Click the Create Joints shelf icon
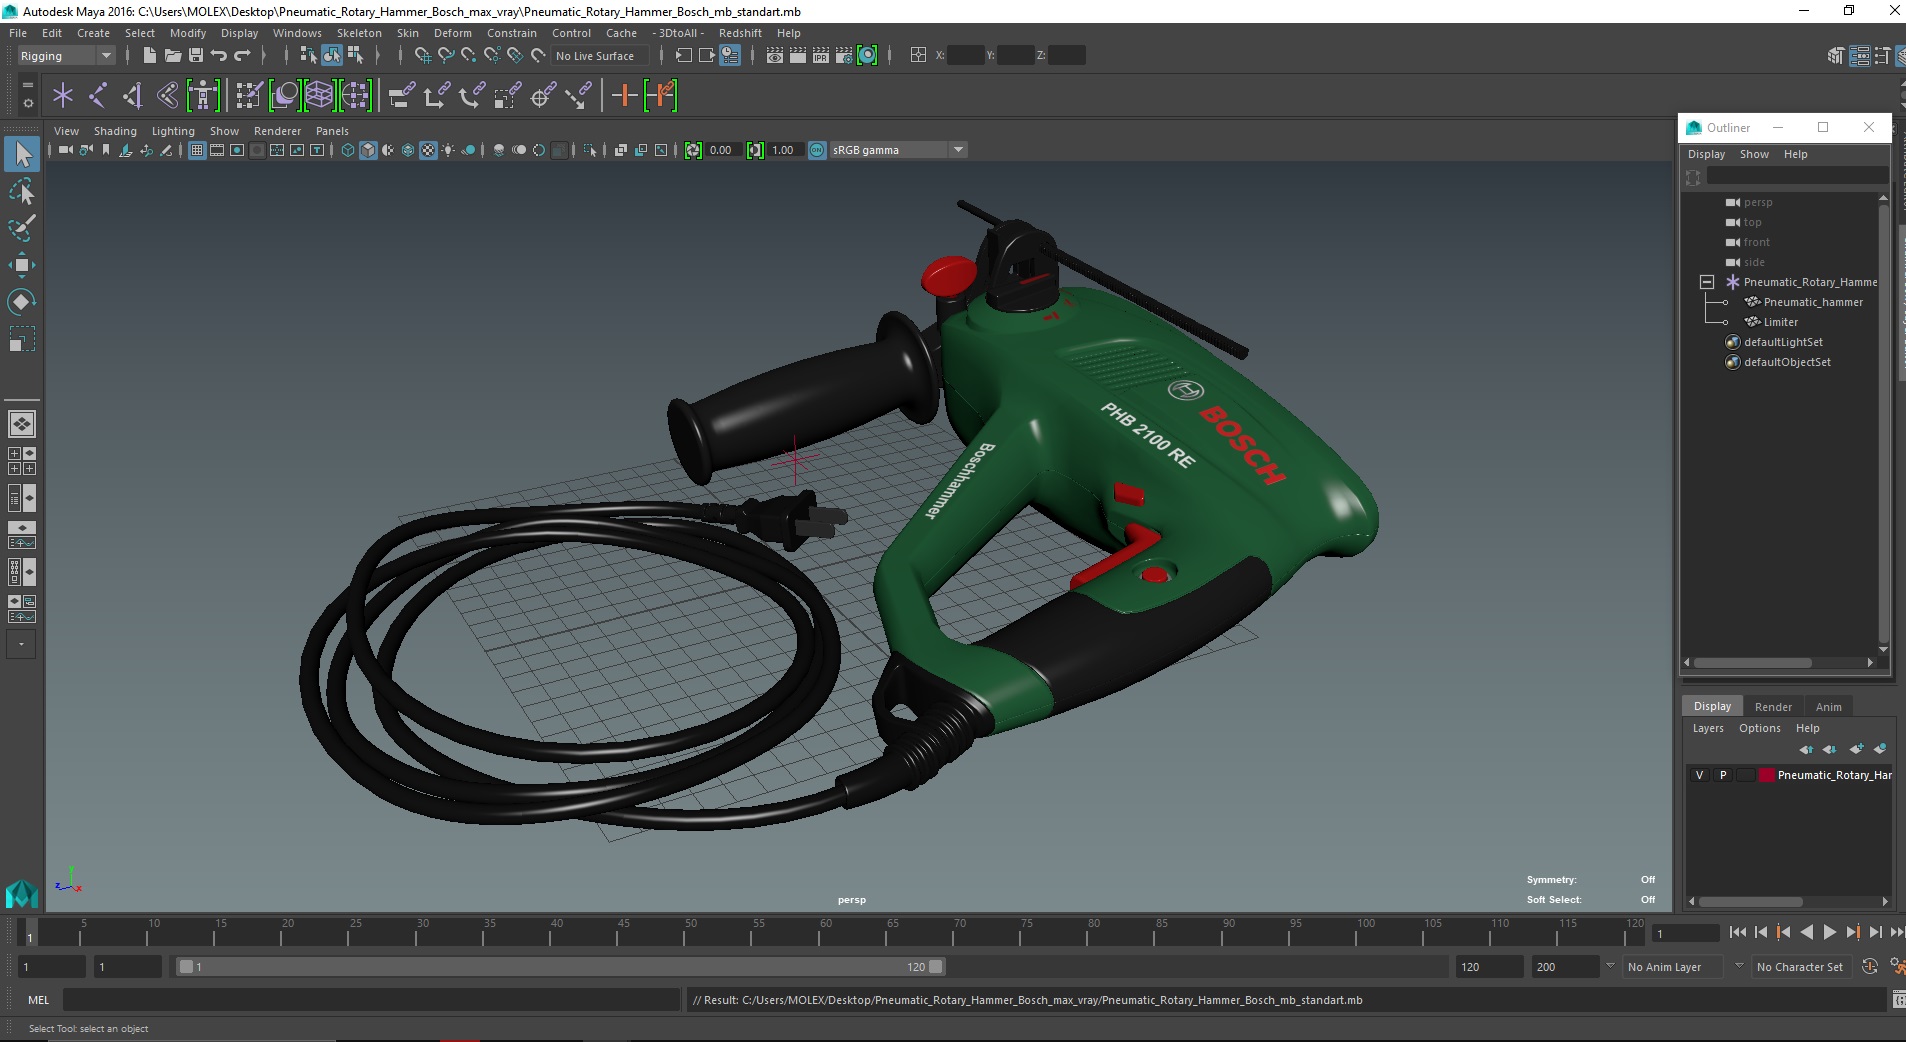The image size is (1906, 1042). coord(98,96)
